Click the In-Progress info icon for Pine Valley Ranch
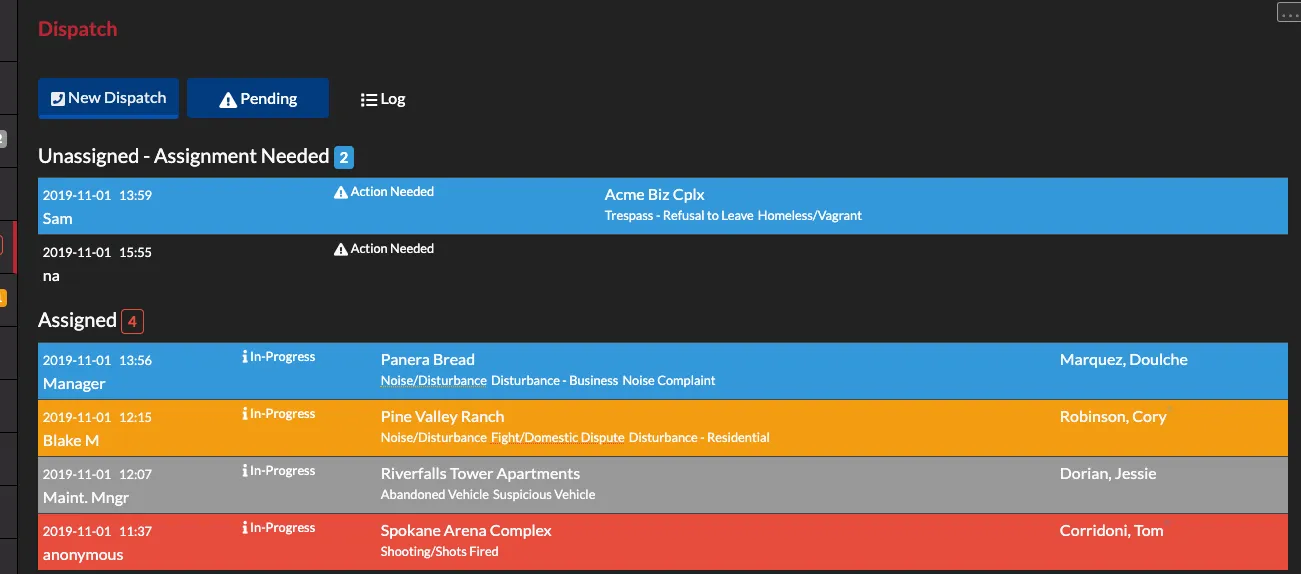The width and height of the screenshot is (1301, 574). click(x=245, y=414)
